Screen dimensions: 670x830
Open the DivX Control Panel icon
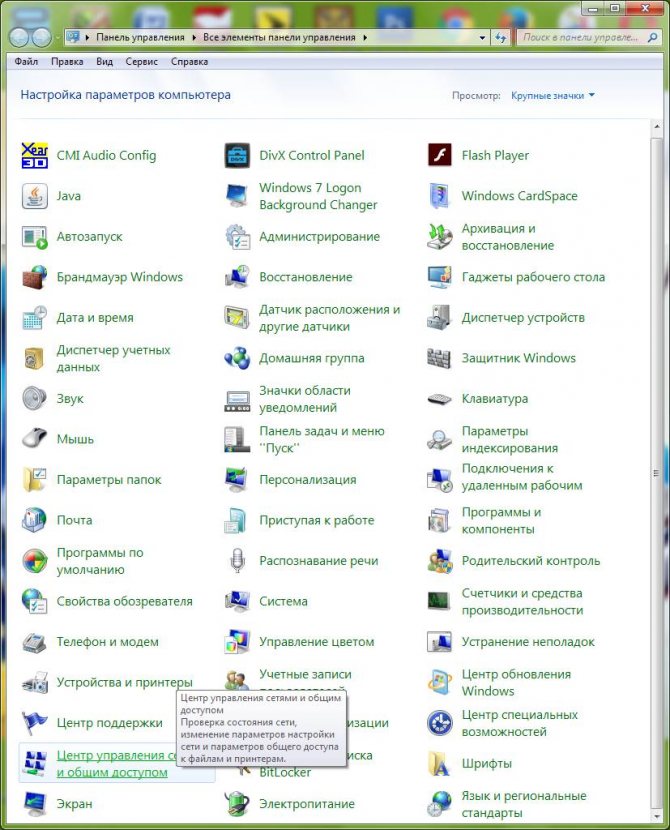(237, 155)
